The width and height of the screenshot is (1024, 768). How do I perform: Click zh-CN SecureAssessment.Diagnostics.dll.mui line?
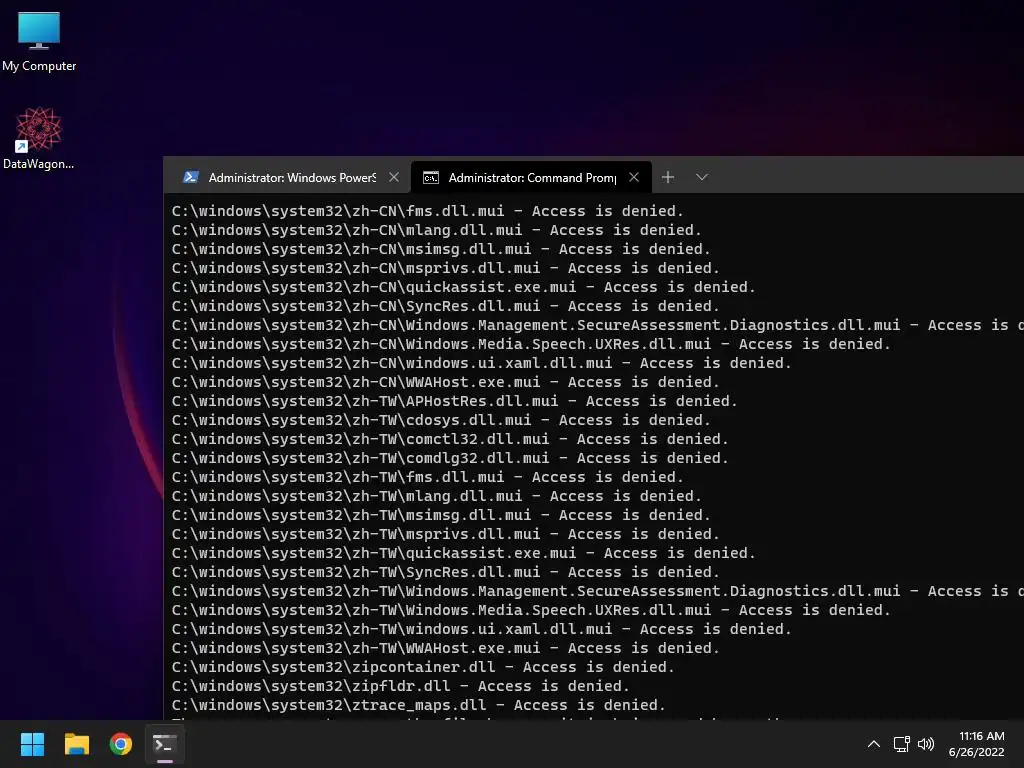point(598,325)
